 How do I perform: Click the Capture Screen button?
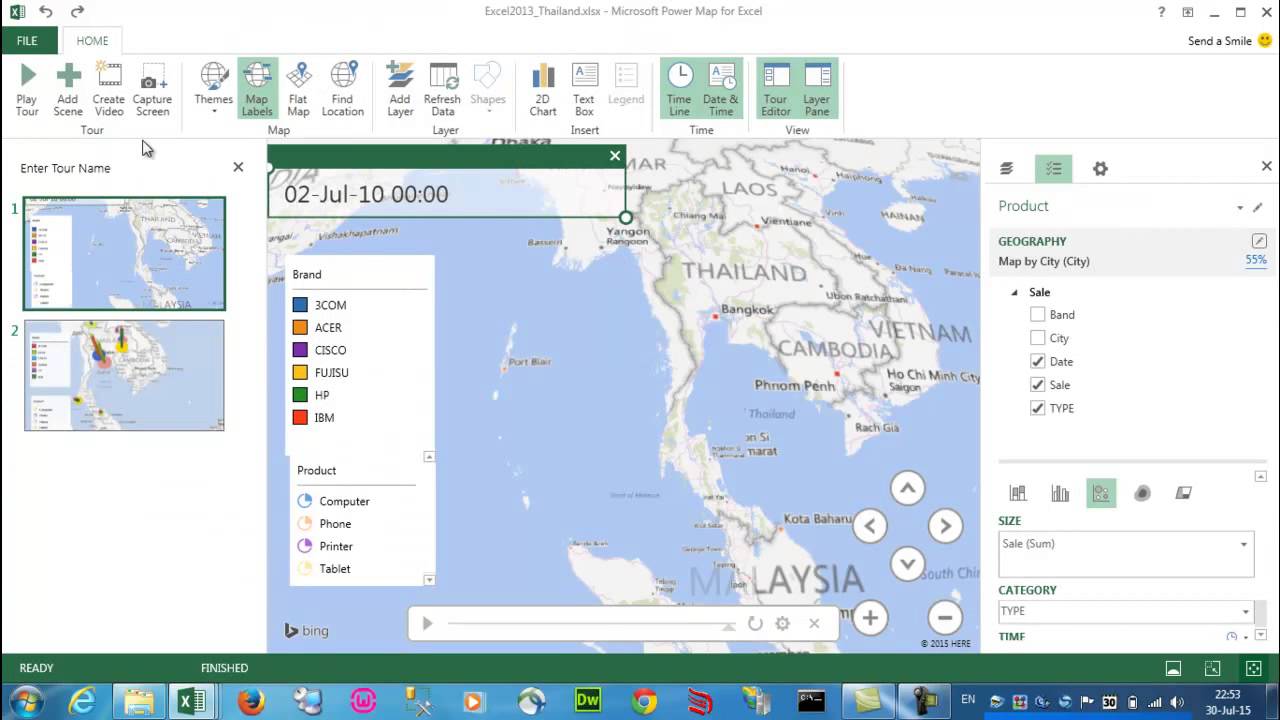pos(152,89)
